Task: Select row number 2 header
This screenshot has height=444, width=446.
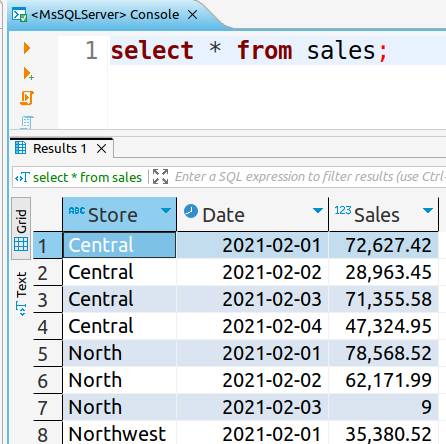Action: [x=48, y=272]
